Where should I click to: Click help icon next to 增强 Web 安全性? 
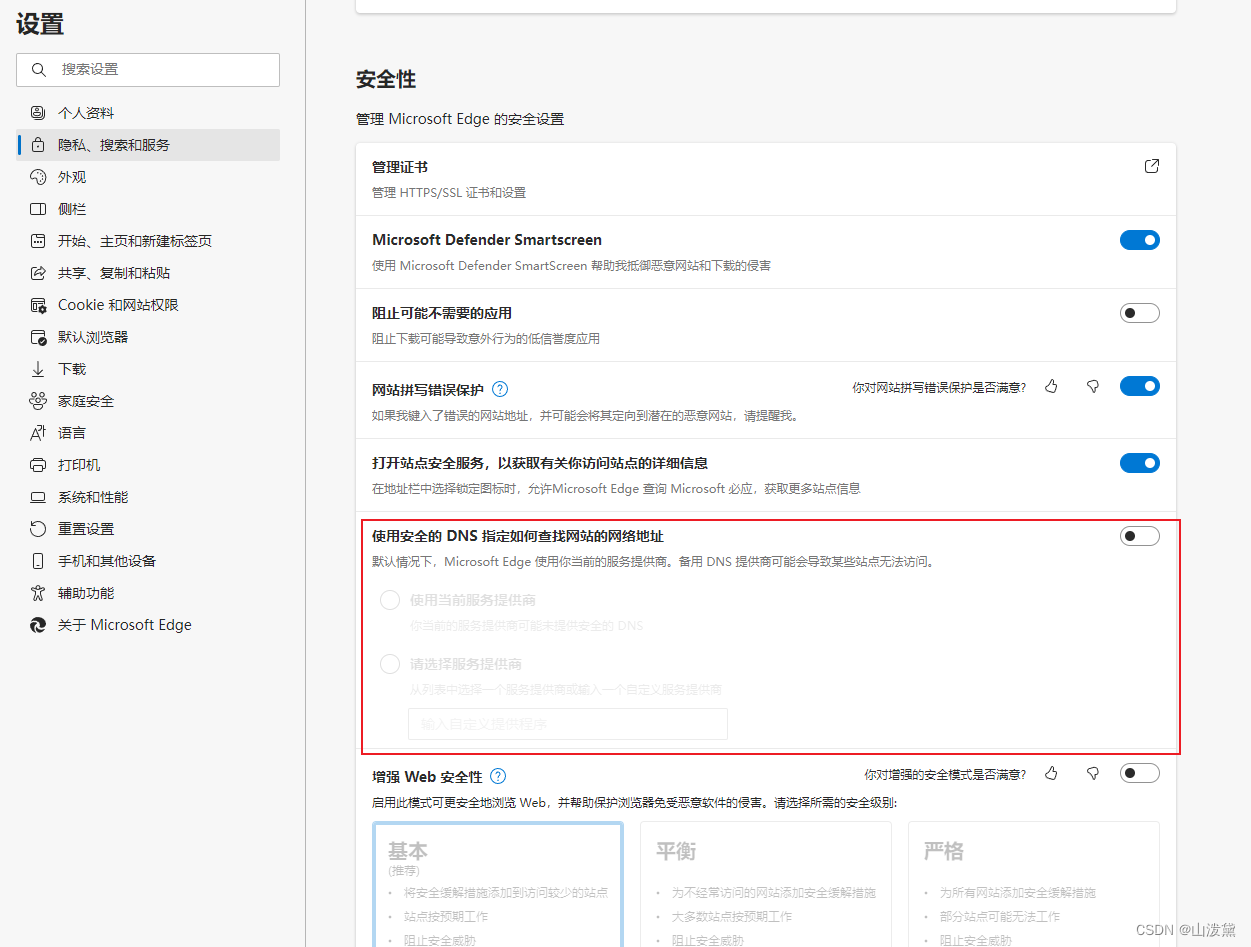tap(498, 776)
